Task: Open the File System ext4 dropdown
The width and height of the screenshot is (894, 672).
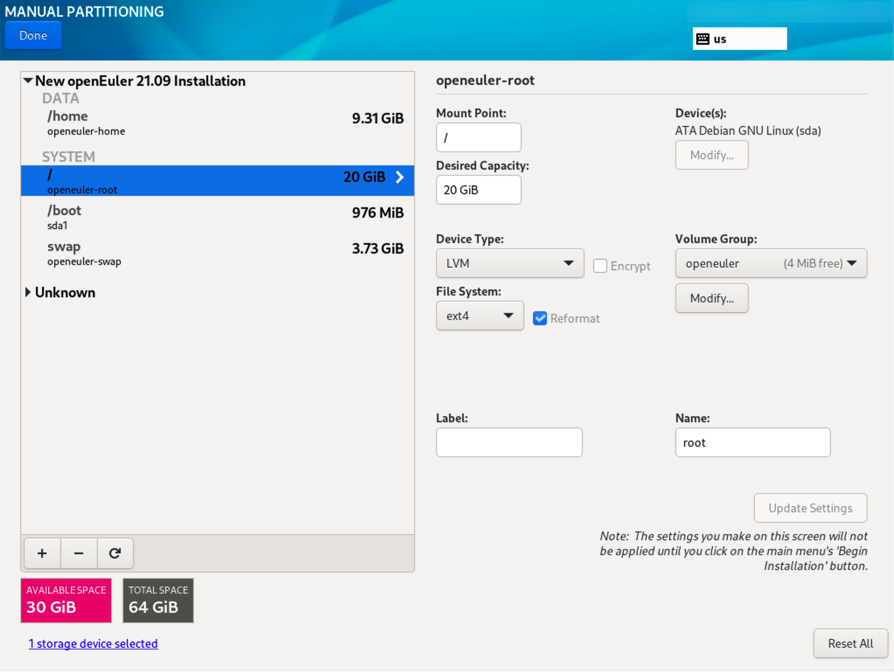Action: 479,316
